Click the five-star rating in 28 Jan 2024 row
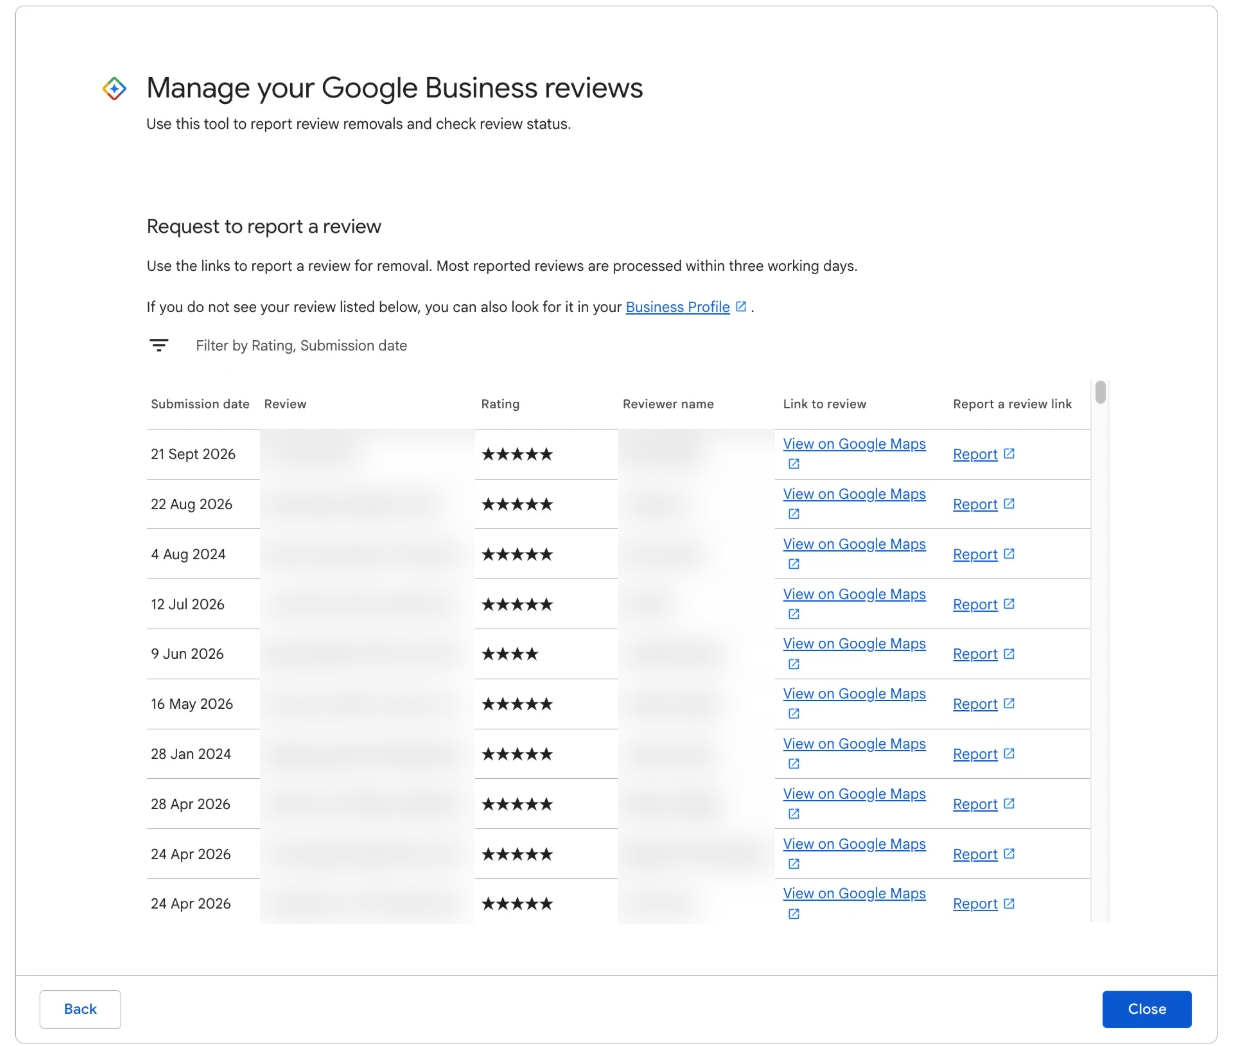Screen dimensions: 1235x1046 pos(517,754)
